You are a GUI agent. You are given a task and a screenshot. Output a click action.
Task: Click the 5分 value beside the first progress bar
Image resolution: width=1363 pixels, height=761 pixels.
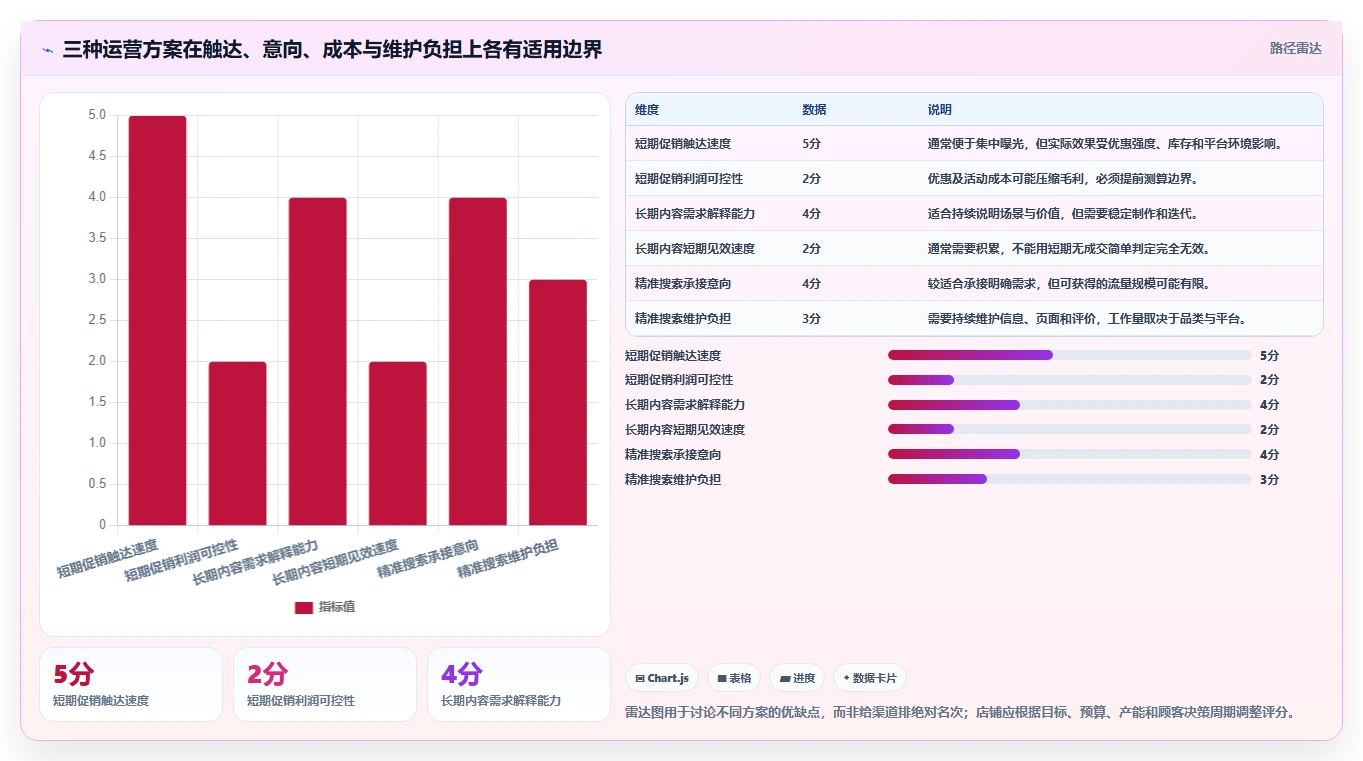point(1269,355)
